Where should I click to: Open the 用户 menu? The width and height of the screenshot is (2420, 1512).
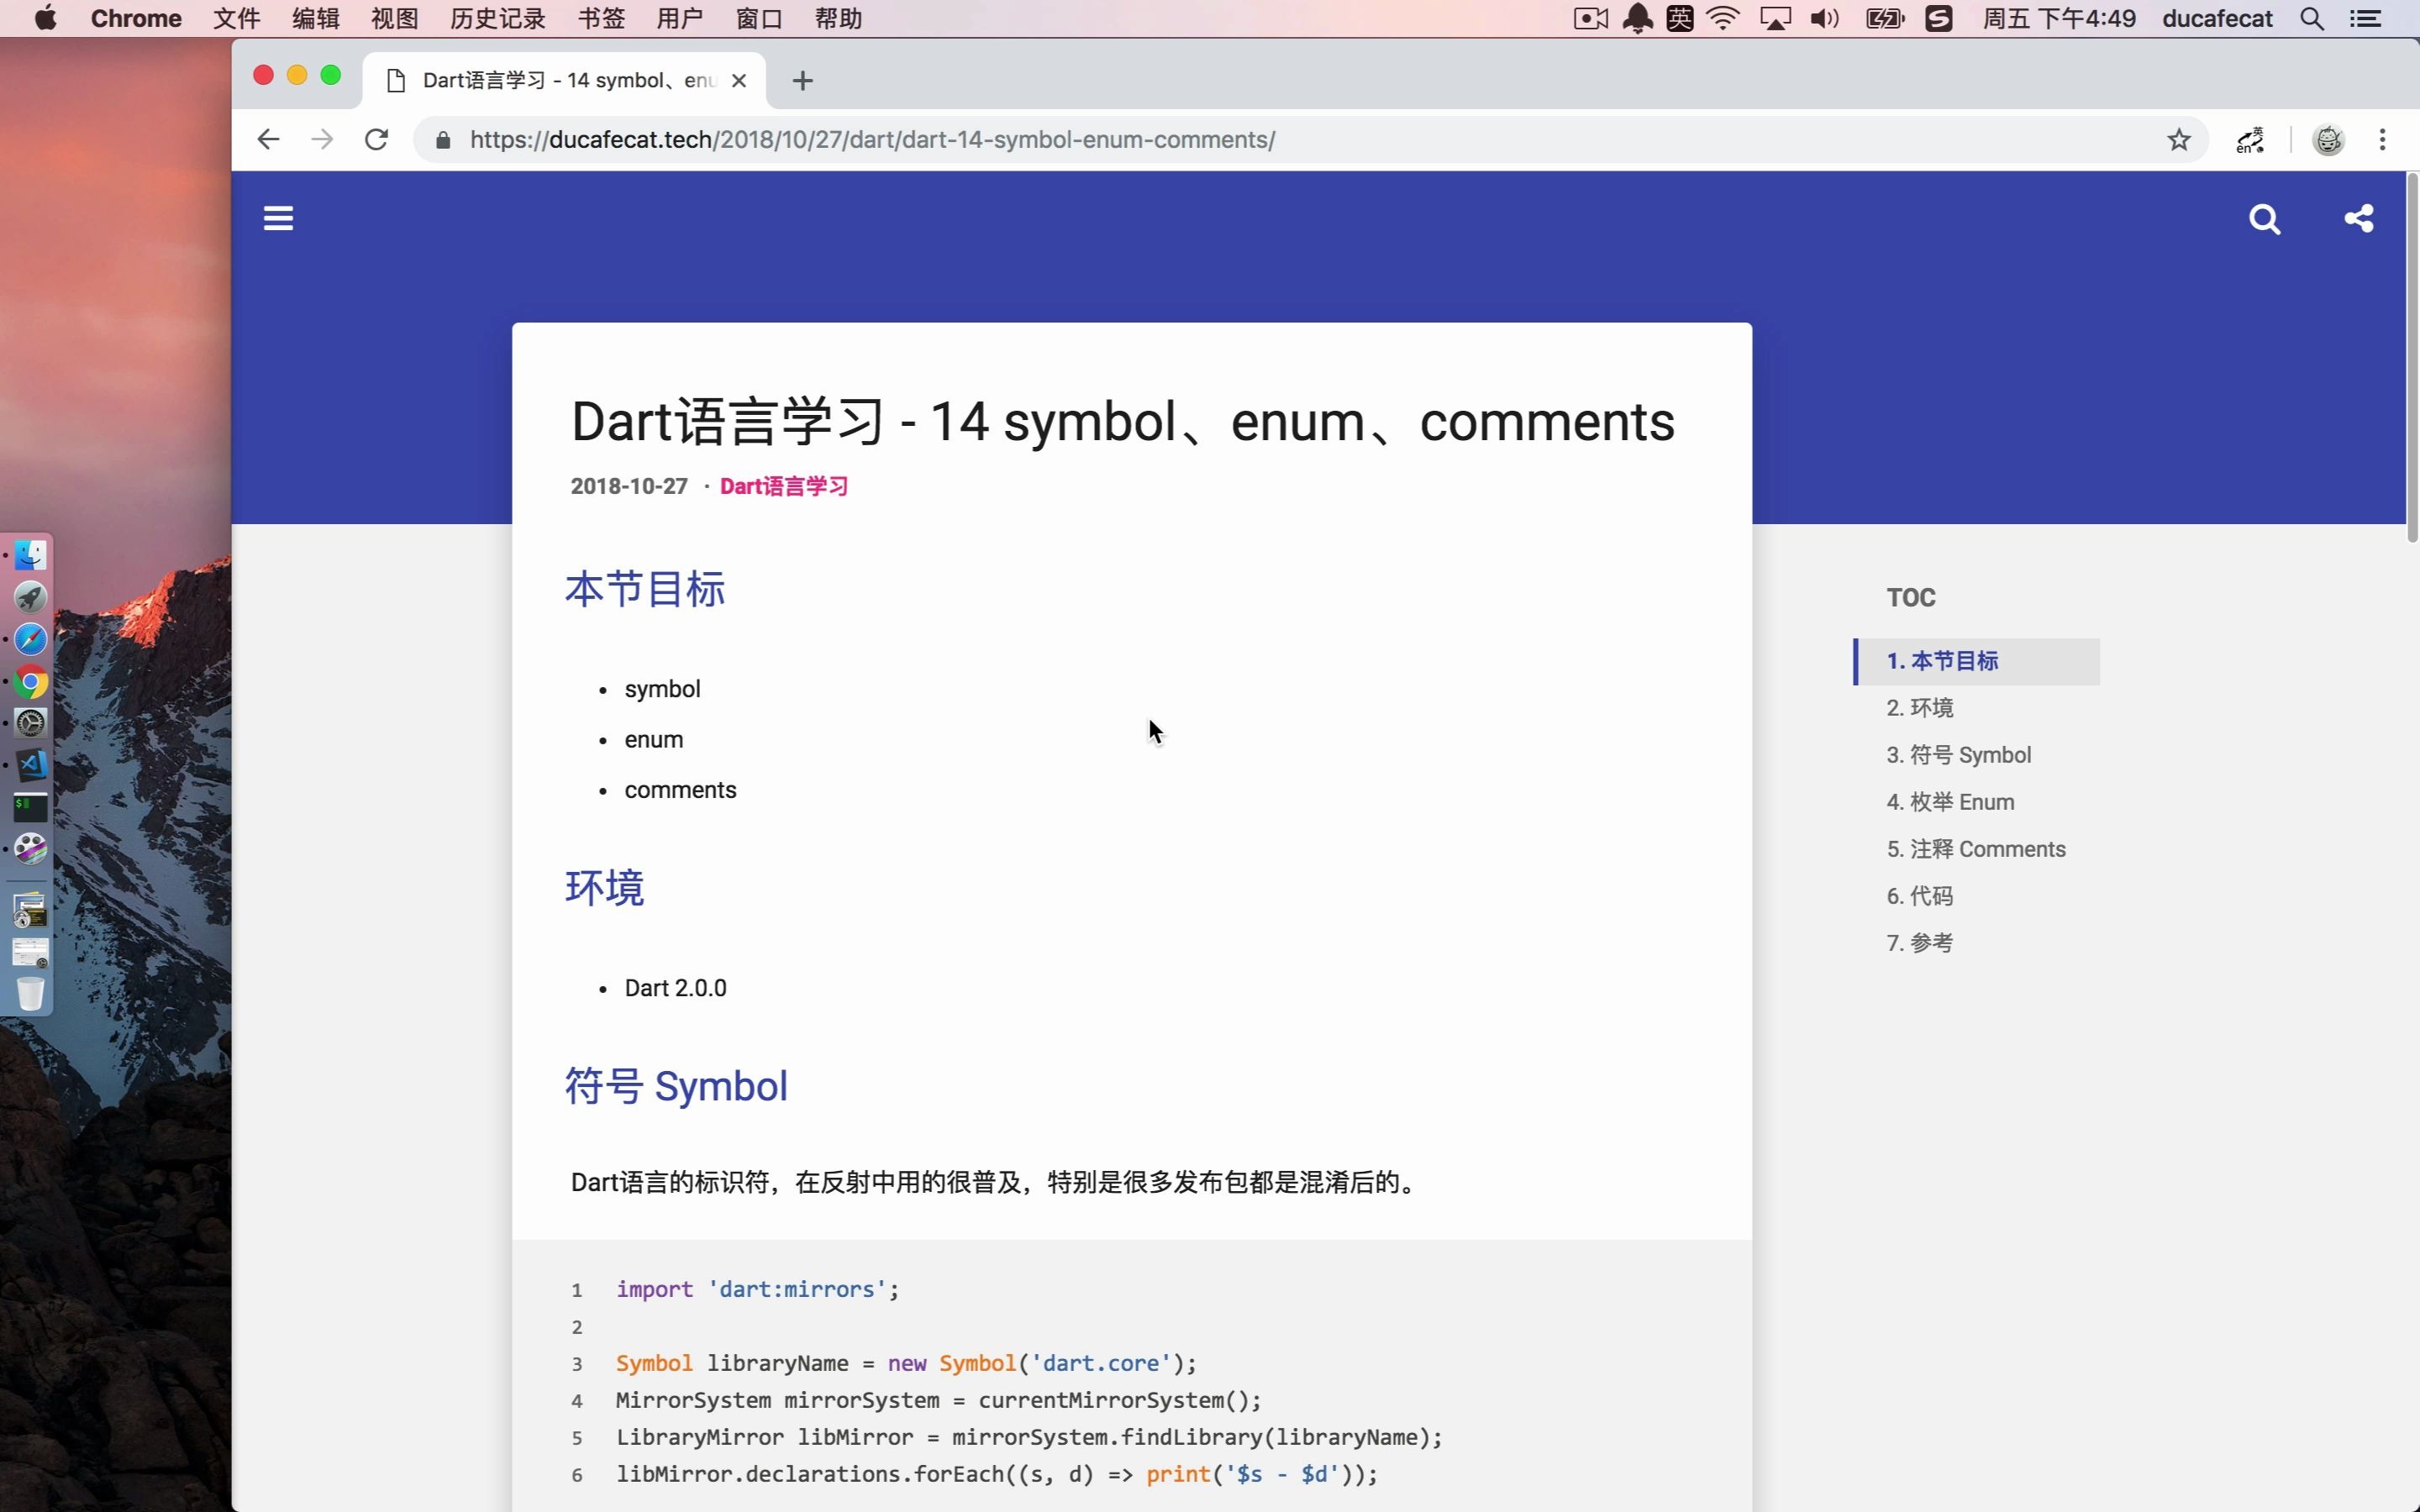(x=680, y=18)
